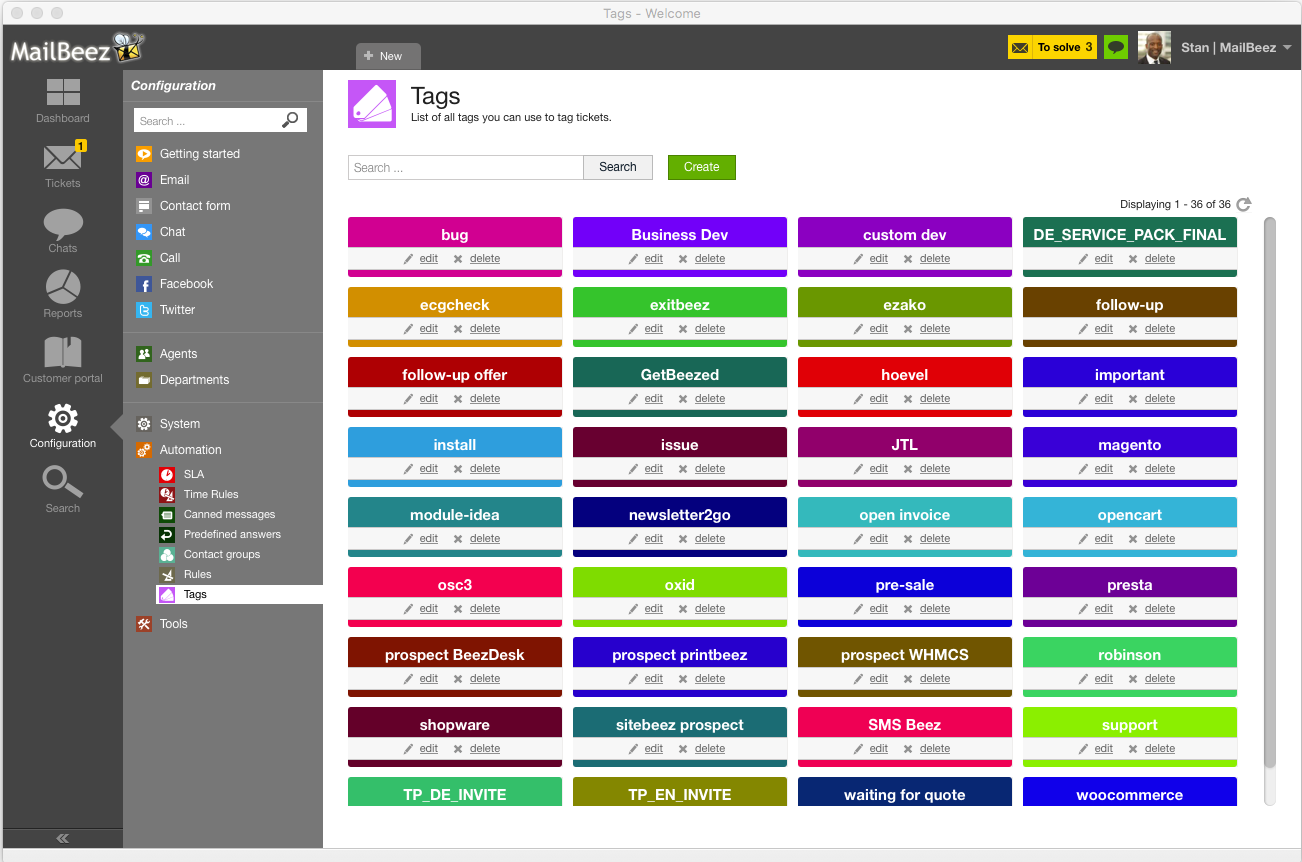Click the waiting for quote tag label

(905, 795)
